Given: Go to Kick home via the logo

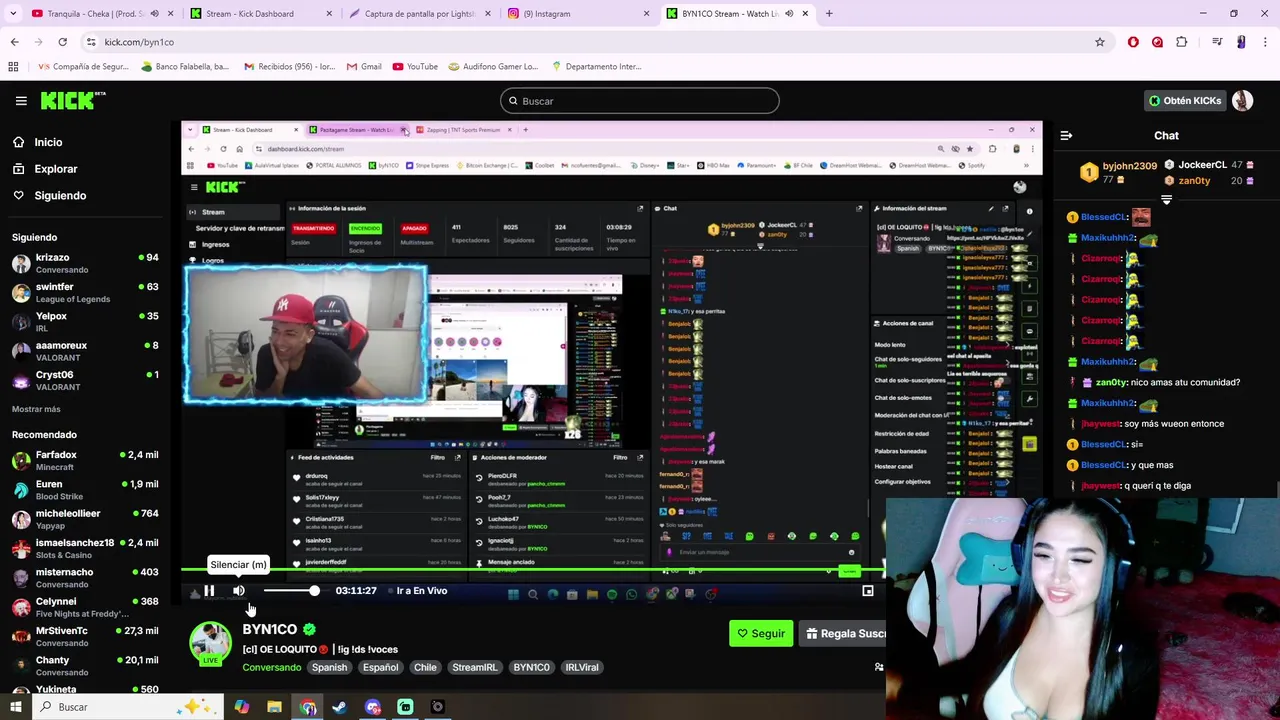Looking at the screenshot, I should [x=73, y=100].
